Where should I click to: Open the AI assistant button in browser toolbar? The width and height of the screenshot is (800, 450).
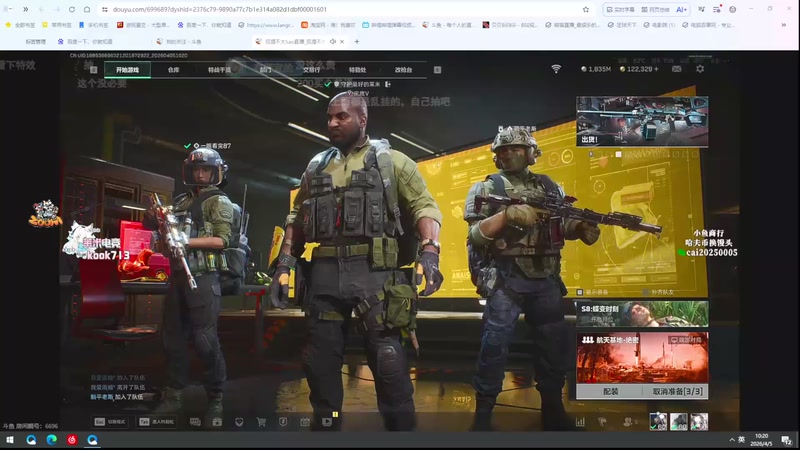(x=681, y=9)
